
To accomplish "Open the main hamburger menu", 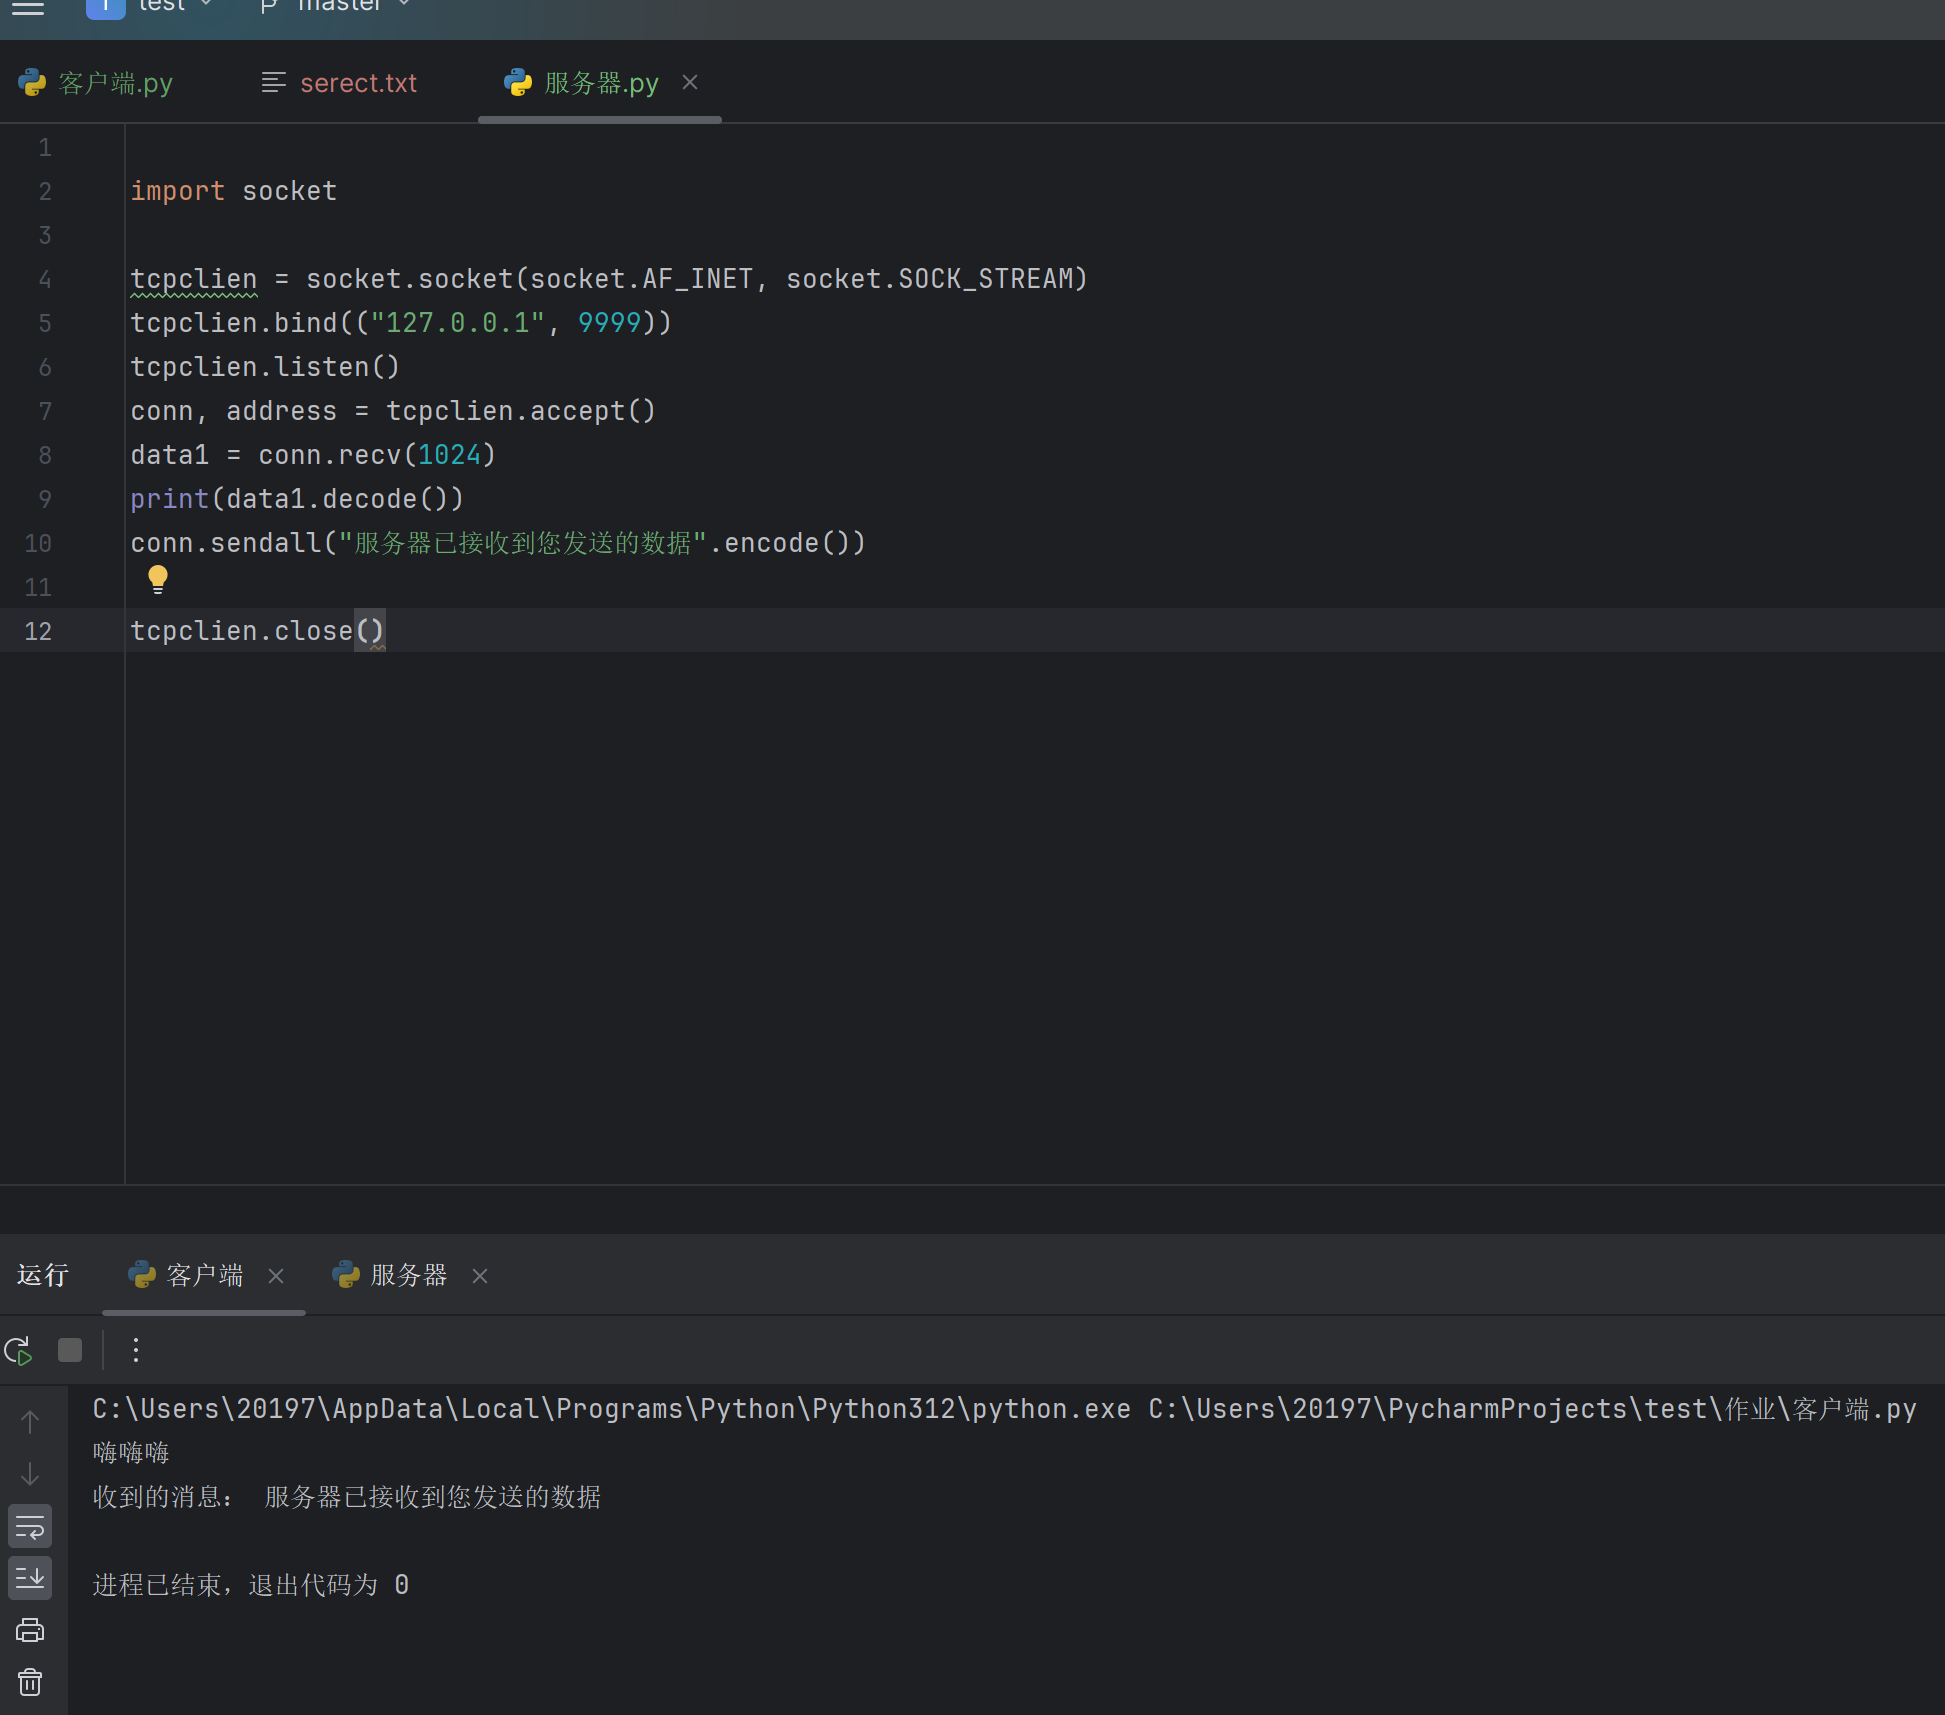I will pos(27,8).
